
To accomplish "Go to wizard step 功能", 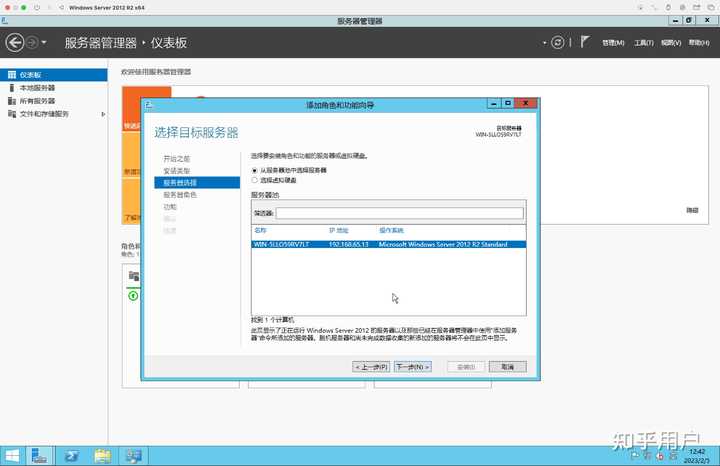I will point(170,207).
